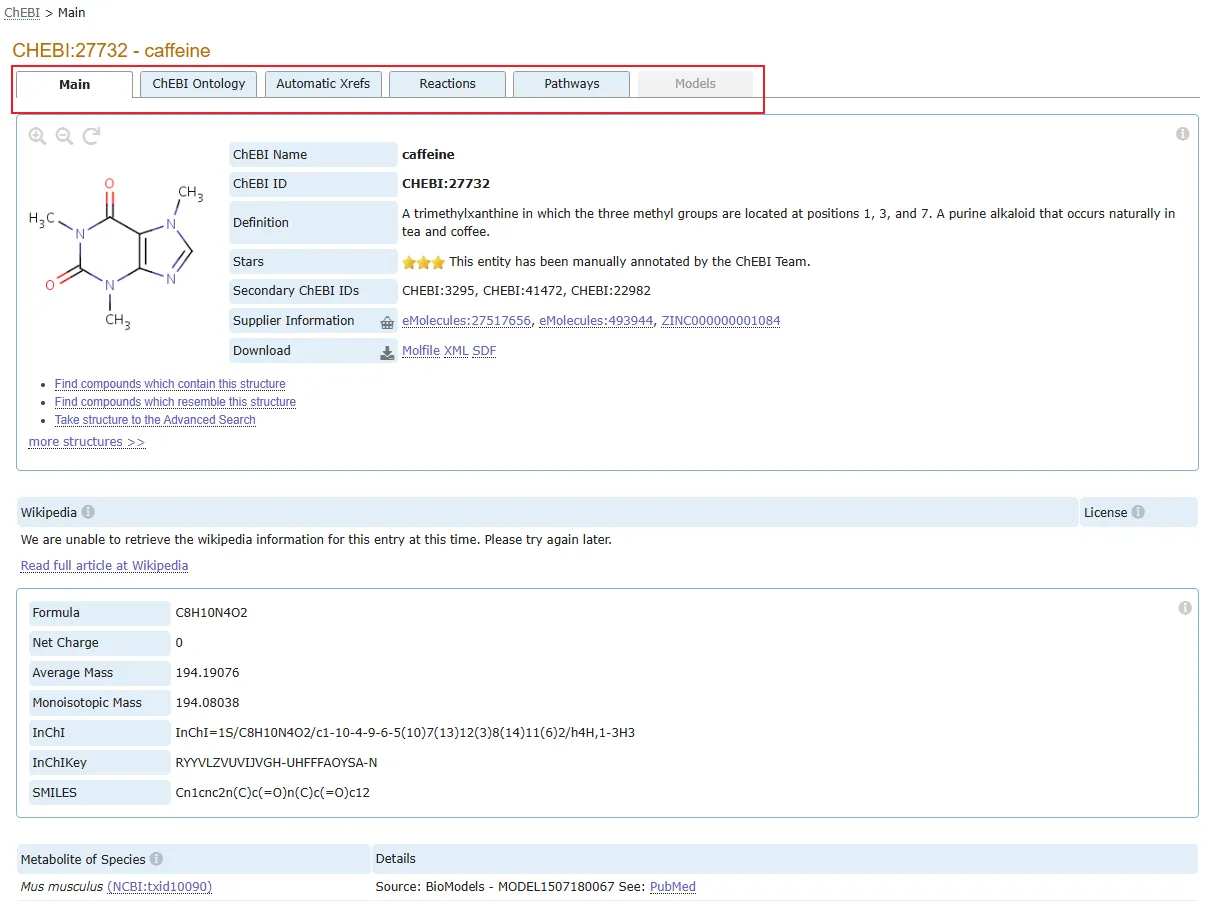Switch to the ChEBI Ontology tab
Screen dimensions: 1211x906
[x=199, y=84]
